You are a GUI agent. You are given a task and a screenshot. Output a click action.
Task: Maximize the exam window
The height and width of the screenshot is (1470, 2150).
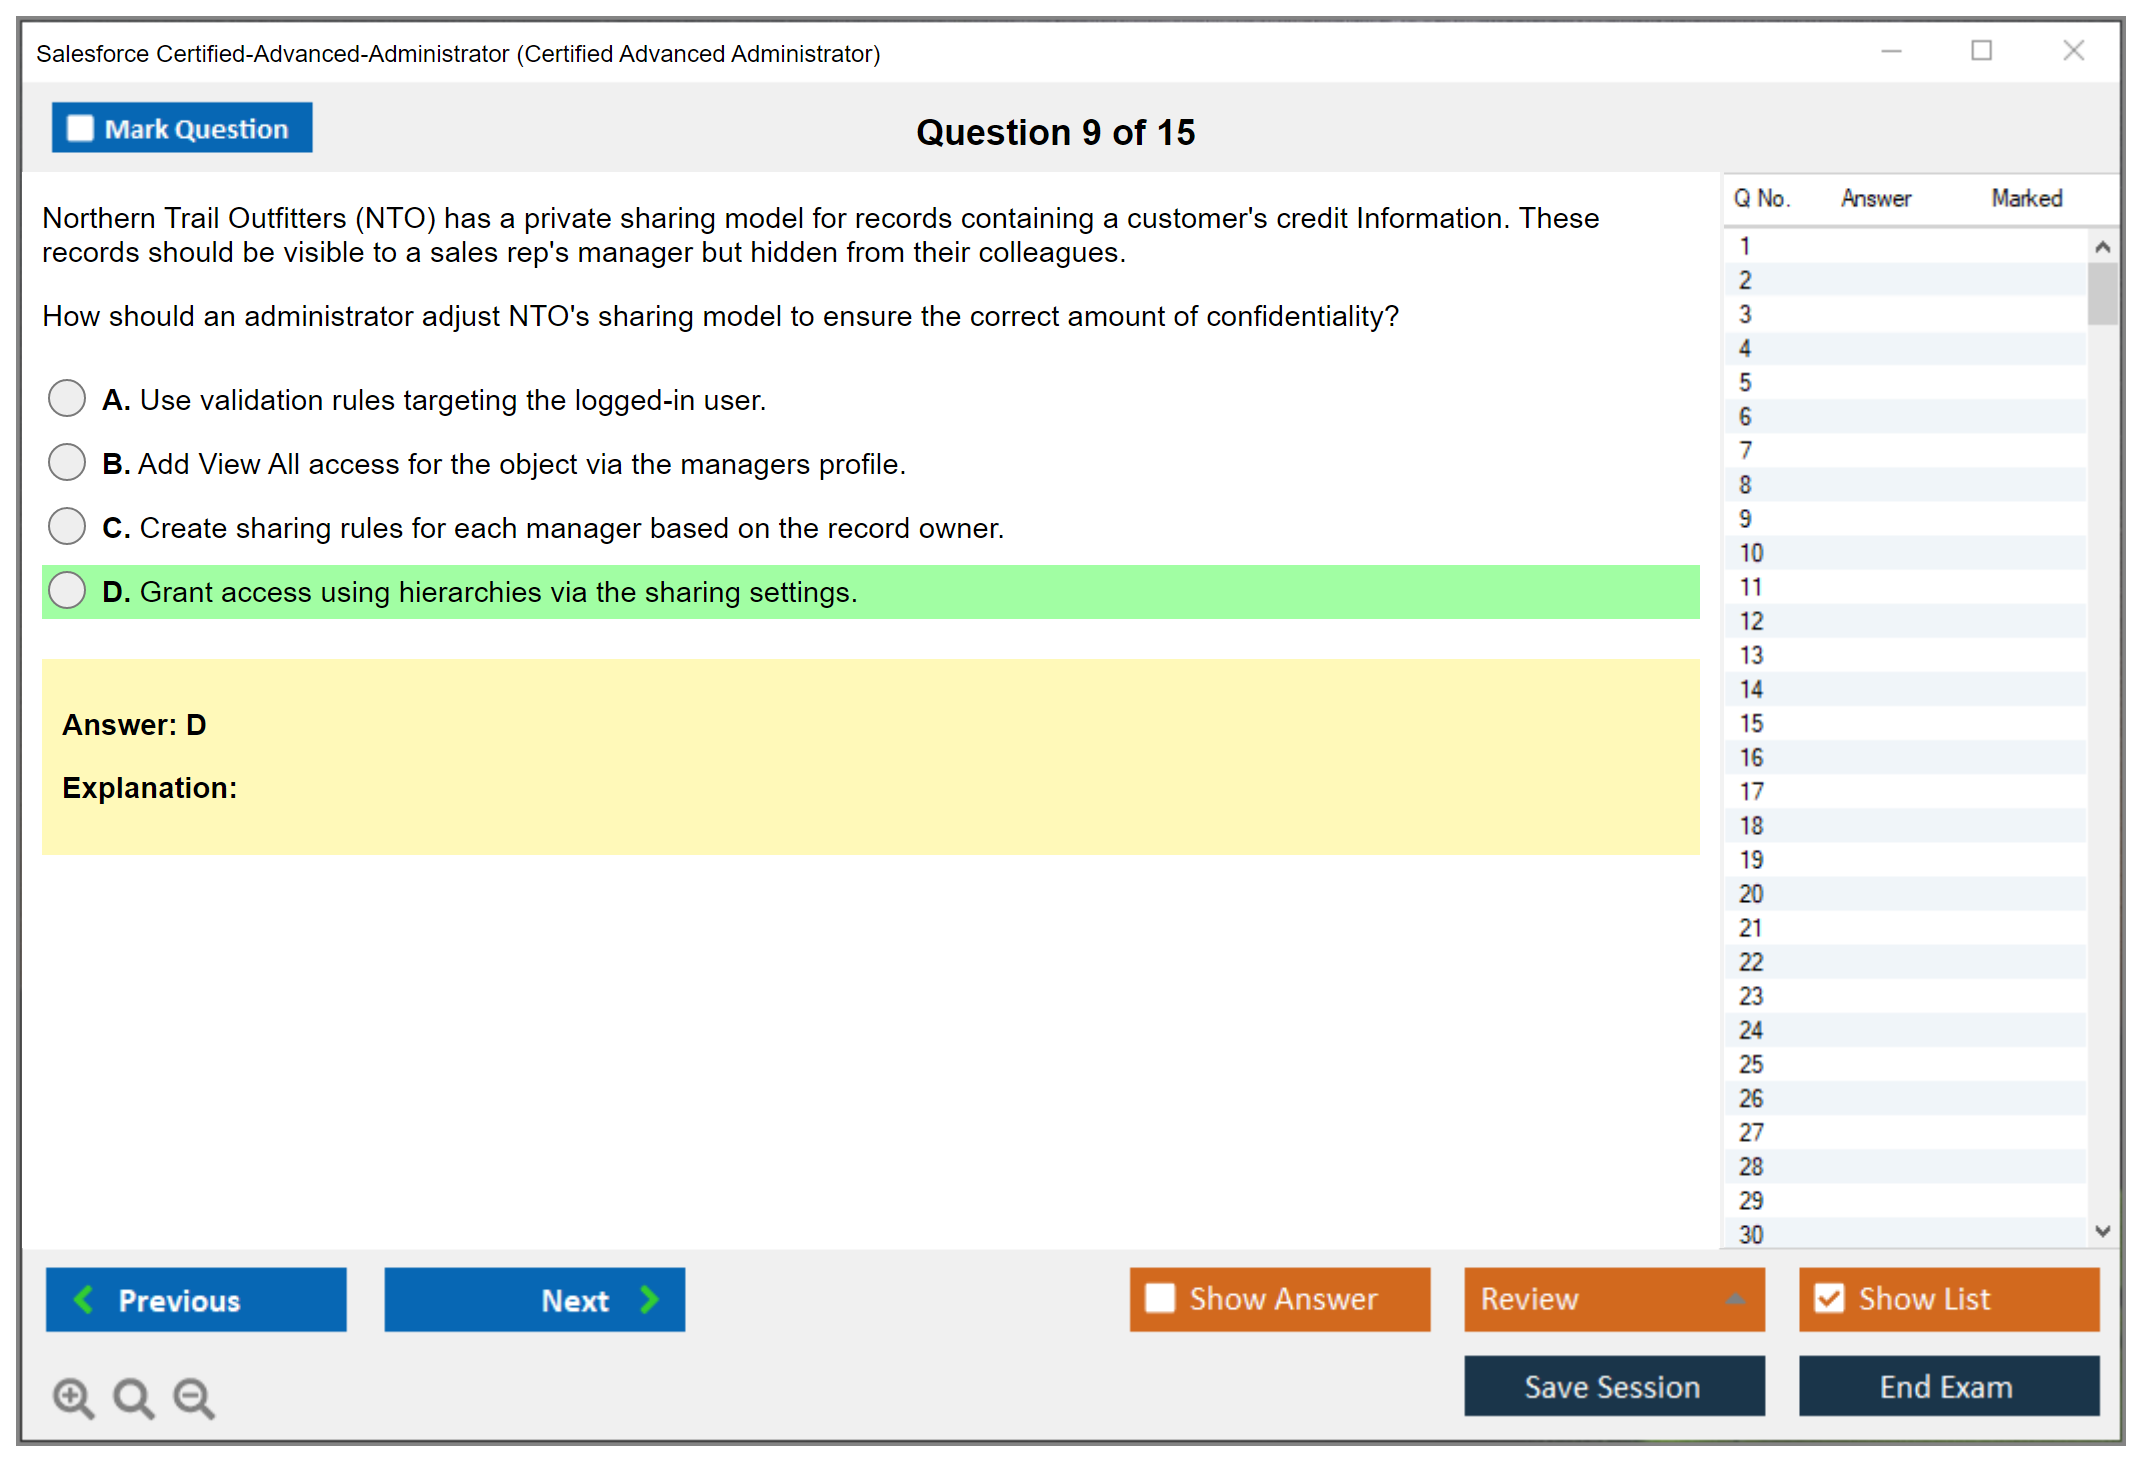click(x=1981, y=51)
